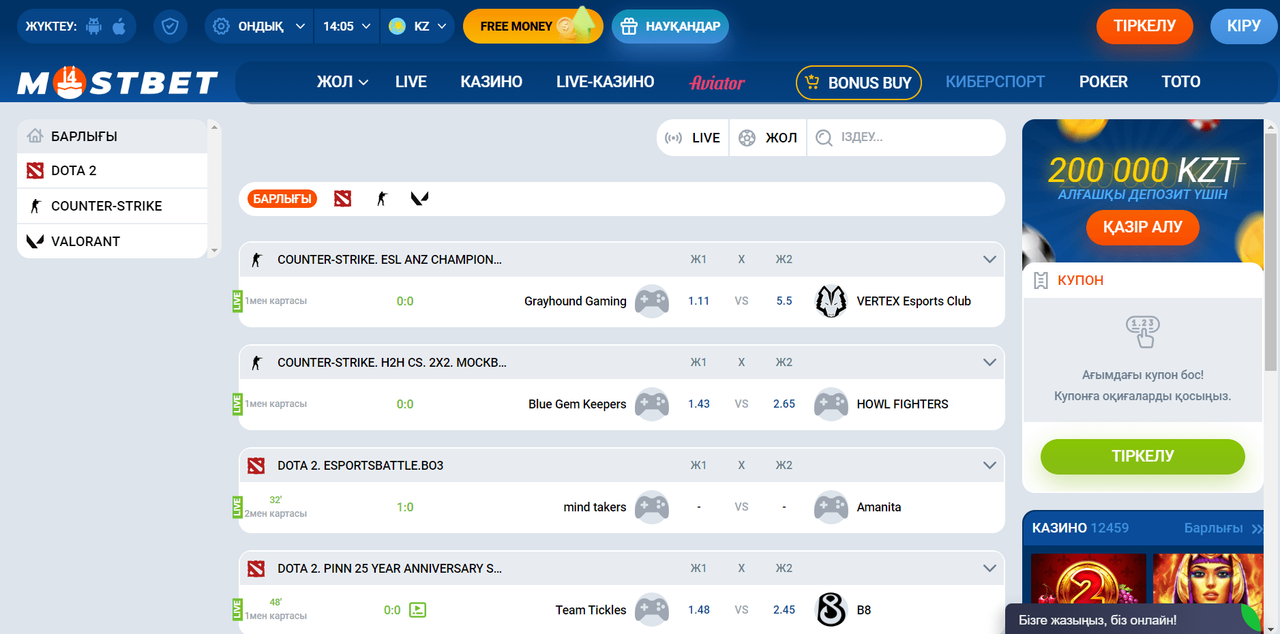Collapse the H2H CS 2x2 section
This screenshot has height=634, width=1280.
coord(990,362)
